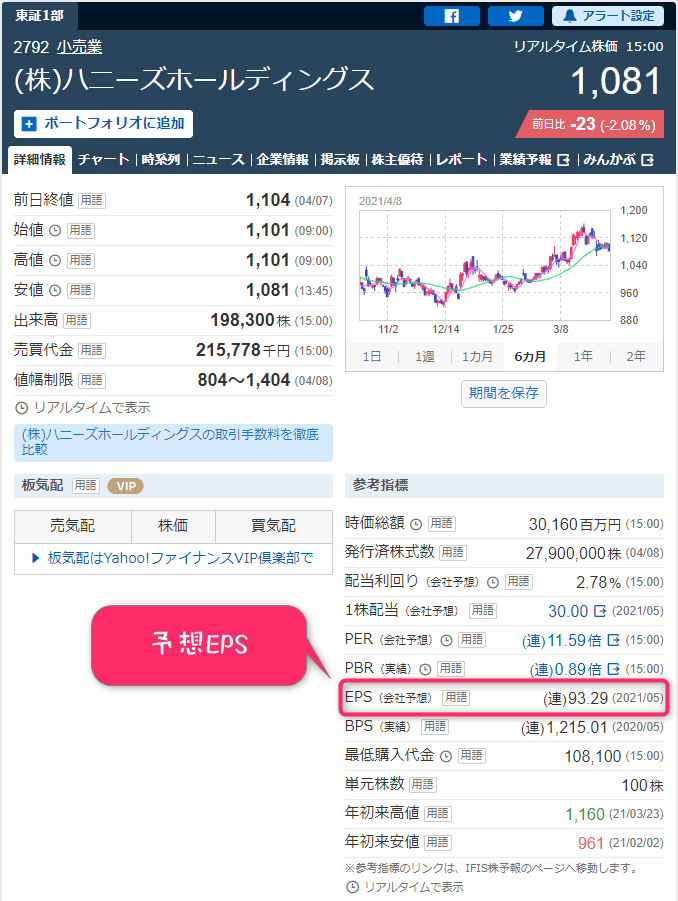The height and width of the screenshot is (901, 678).
Task: Open glossary 用語 badge for 年初来安値
Action: click(438, 843)
